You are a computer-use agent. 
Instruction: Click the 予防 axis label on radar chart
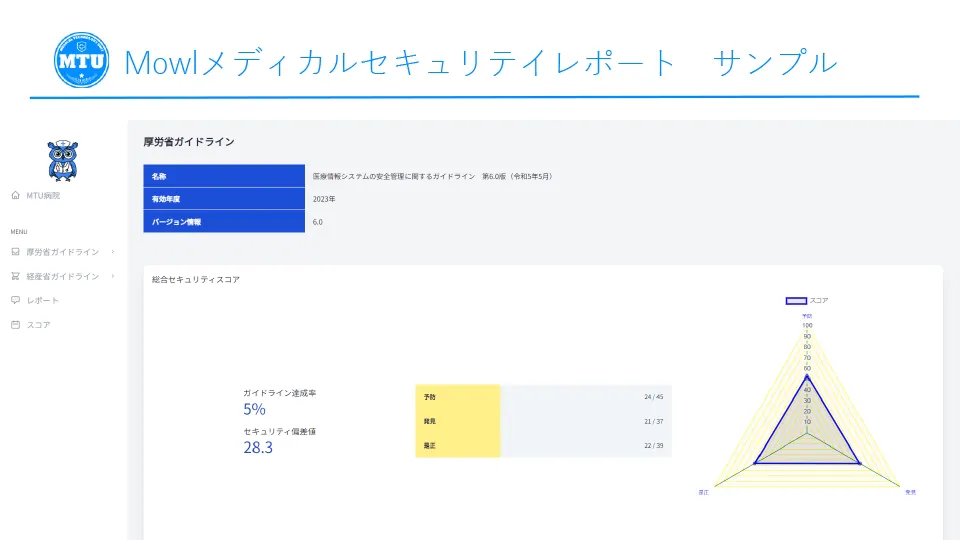click(x=807, y=316)
